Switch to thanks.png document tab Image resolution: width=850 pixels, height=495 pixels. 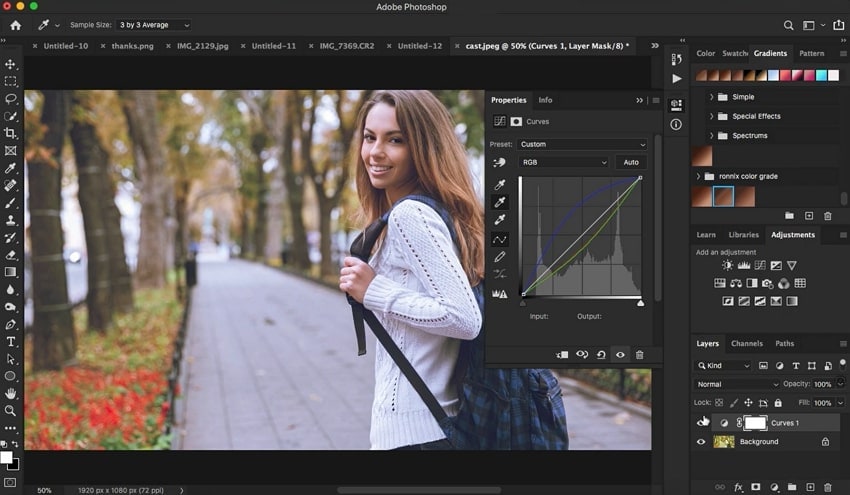(132, 46)
